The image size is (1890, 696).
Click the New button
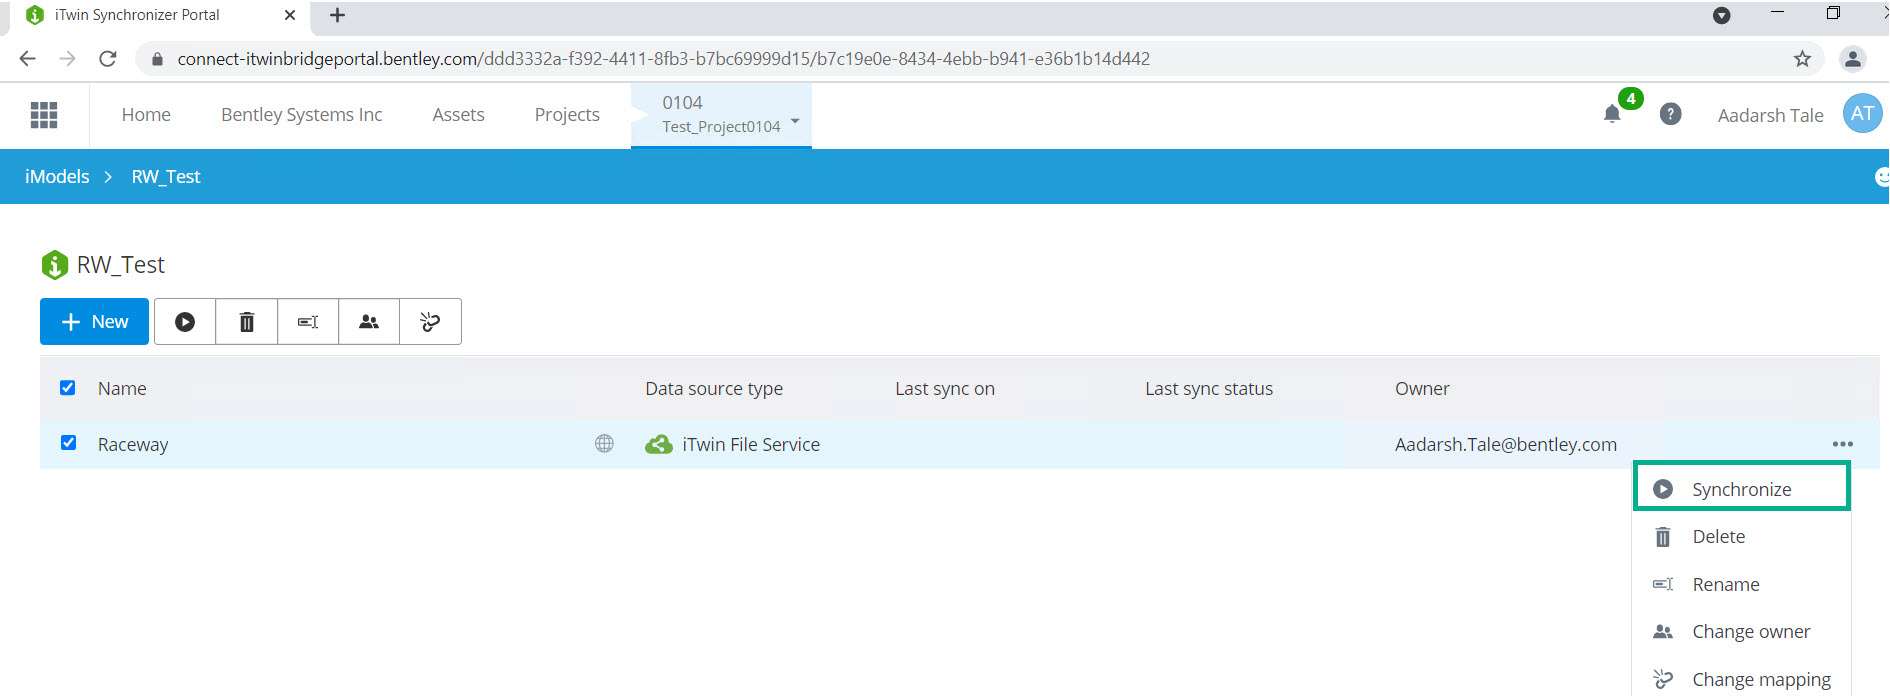pyautogui.click(x=94, y=322)
